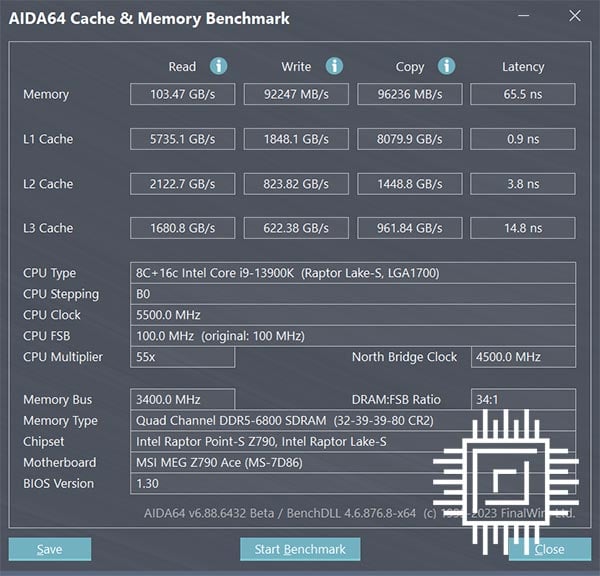Click the Copy column header label

tap(410, 67)
